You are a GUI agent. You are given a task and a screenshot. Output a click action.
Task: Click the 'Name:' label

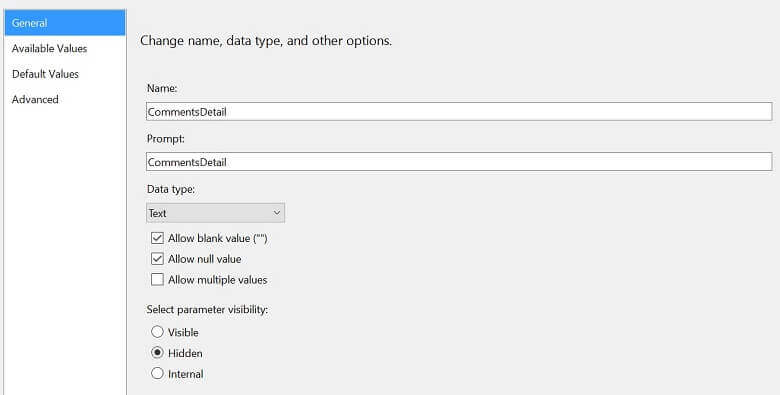[x=162, y=88]
